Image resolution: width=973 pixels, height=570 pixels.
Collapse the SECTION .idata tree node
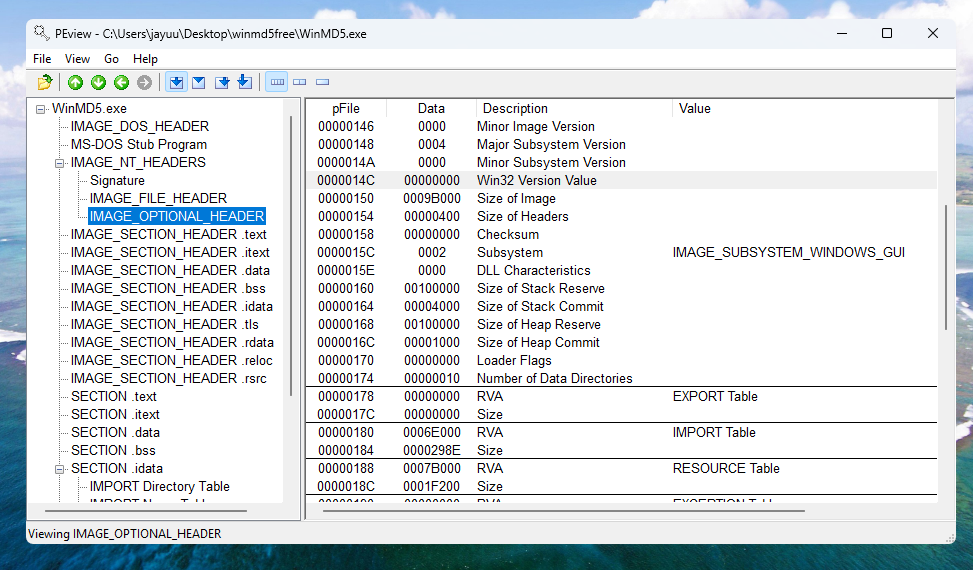[x=60, y=469]
